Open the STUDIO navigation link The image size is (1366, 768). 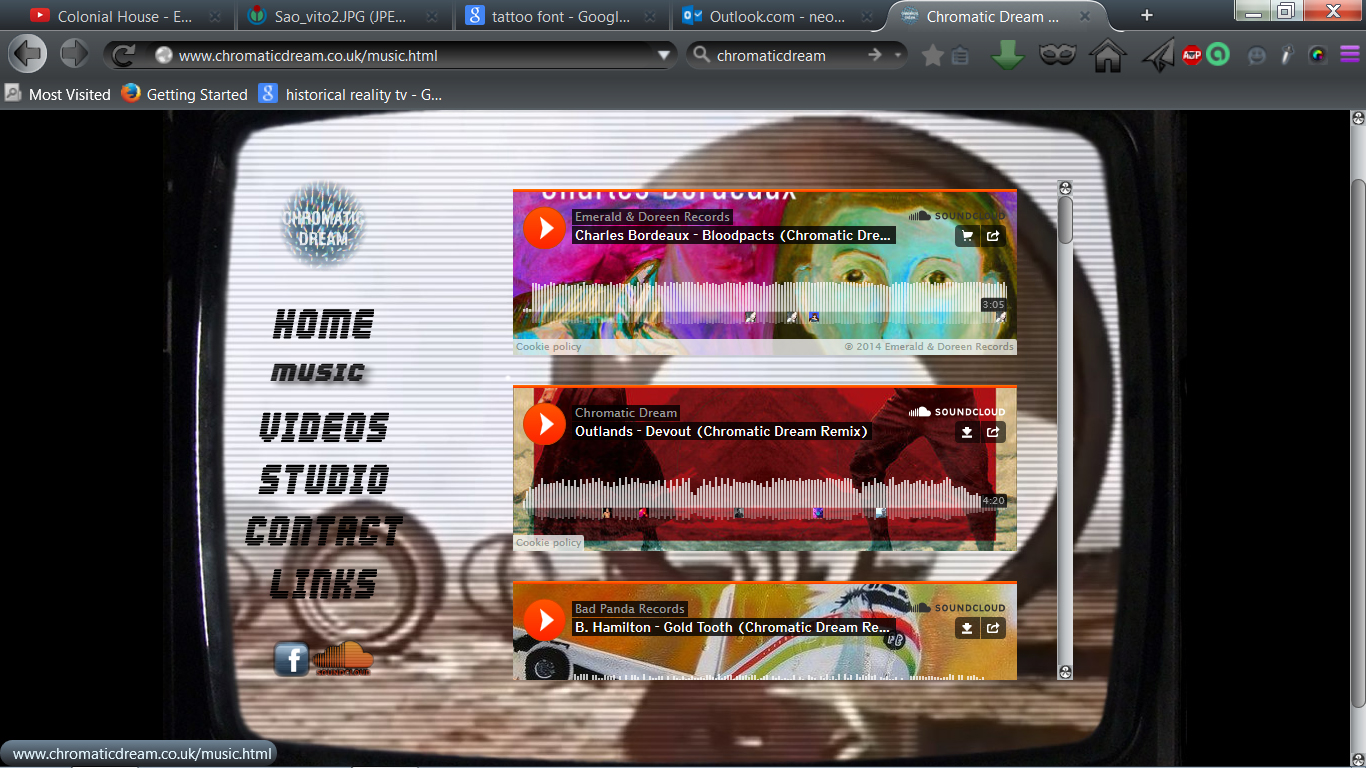(x=324, y=479)
